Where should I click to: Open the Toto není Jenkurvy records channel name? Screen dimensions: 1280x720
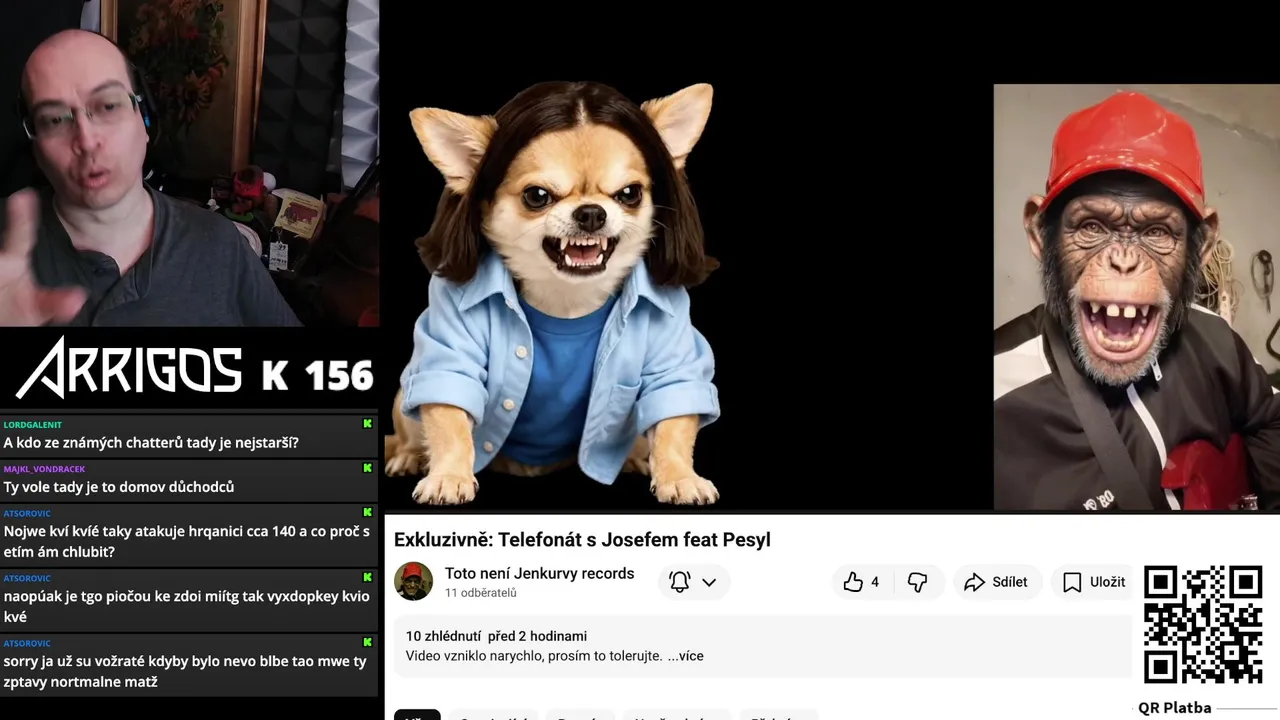point(540,573)
